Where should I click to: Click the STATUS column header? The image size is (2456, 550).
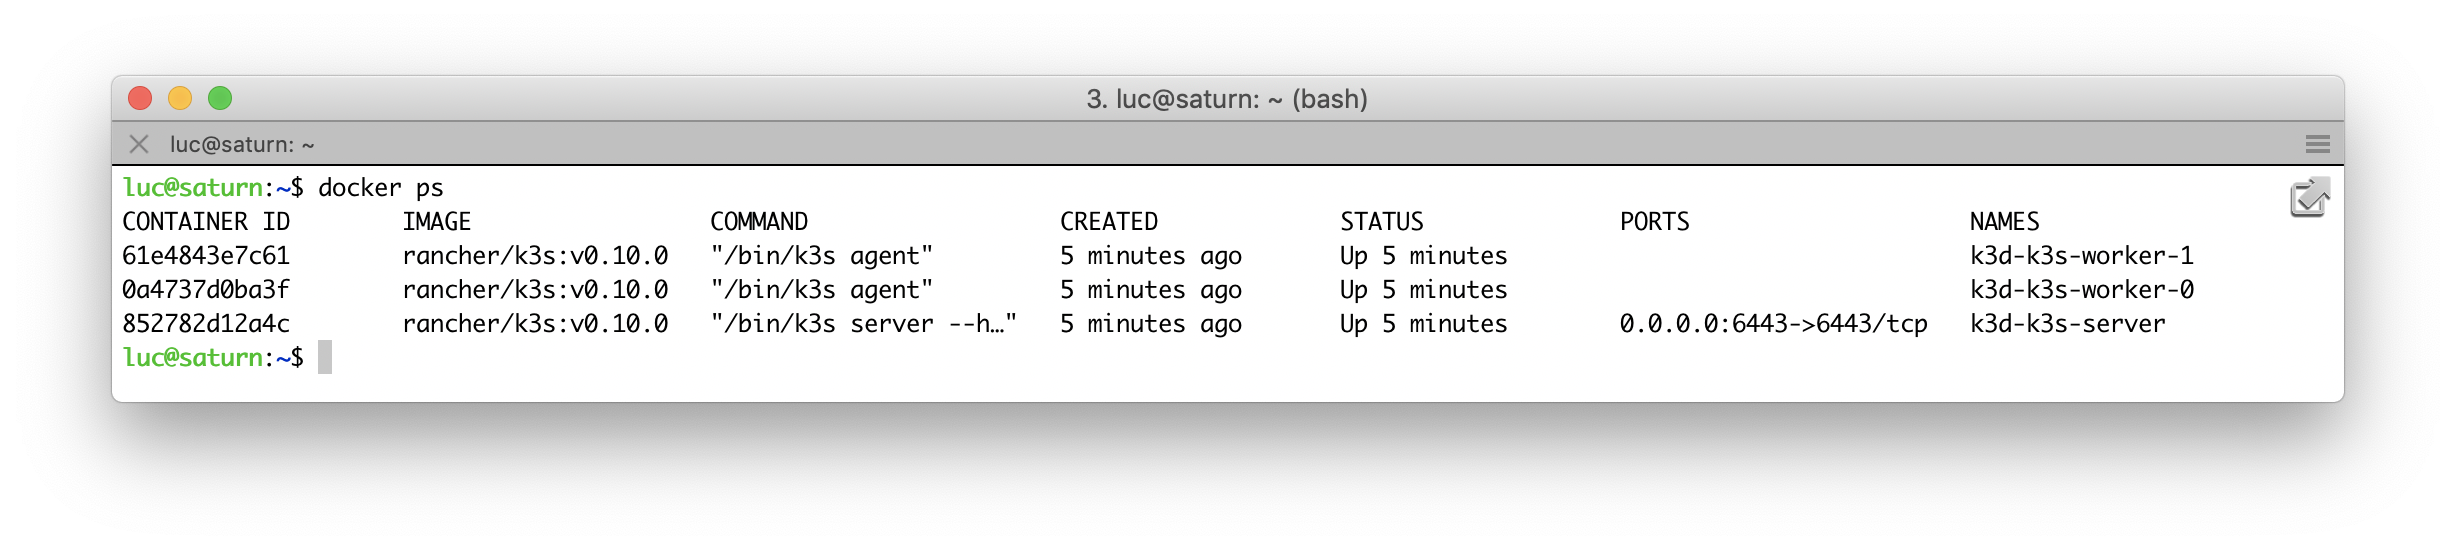(x=1381, y=222)
